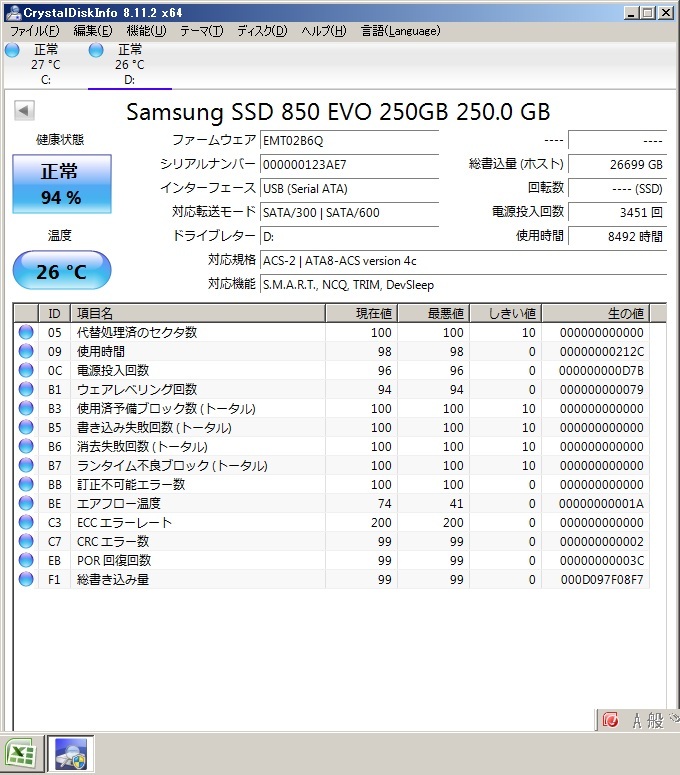Image resolution: width=680 pixels, height=775 pixels.
Task: Open the 編集(E) menu
Action: 92,31
